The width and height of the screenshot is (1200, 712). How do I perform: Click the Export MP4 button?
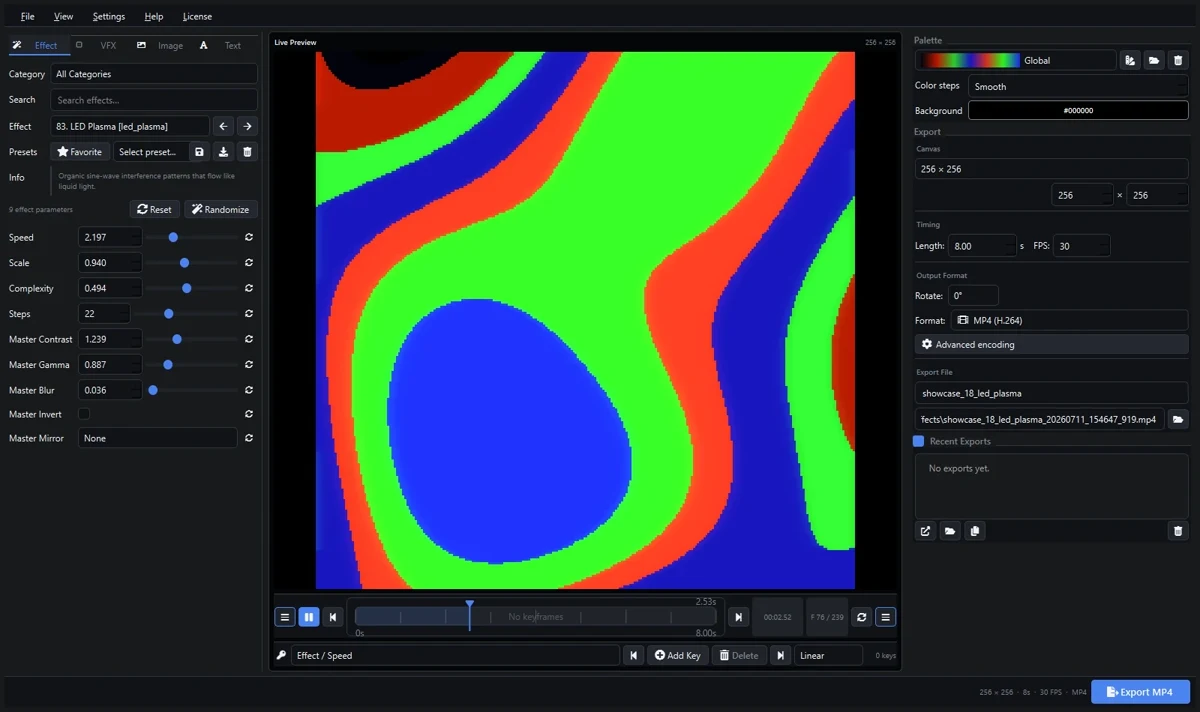pyautogui.click(x=1140, y=692)
